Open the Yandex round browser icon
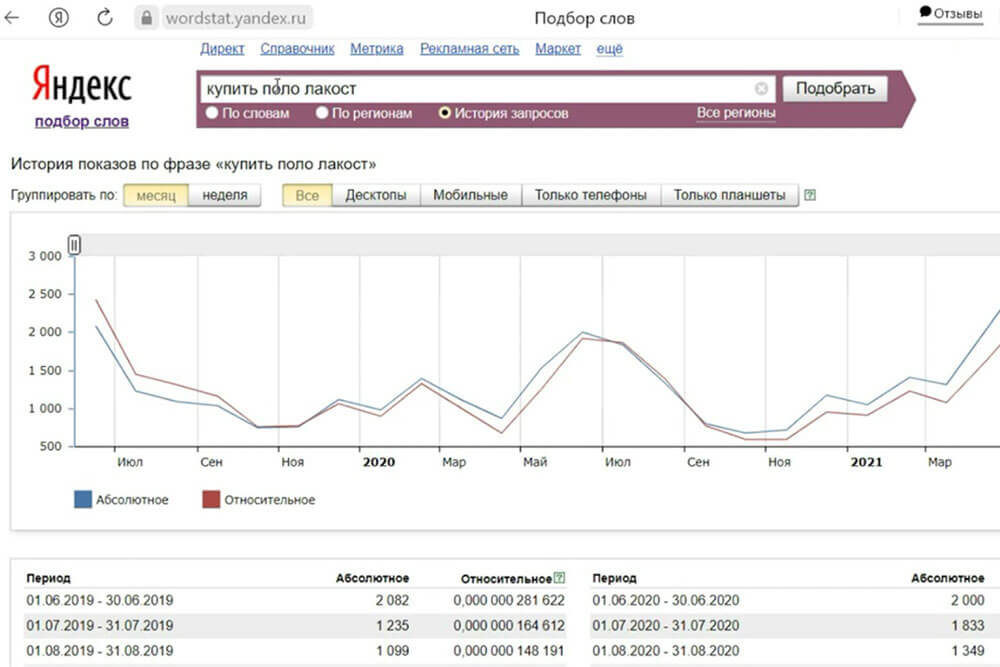Viewport: 1000px width, 667px height. (59, 17)
